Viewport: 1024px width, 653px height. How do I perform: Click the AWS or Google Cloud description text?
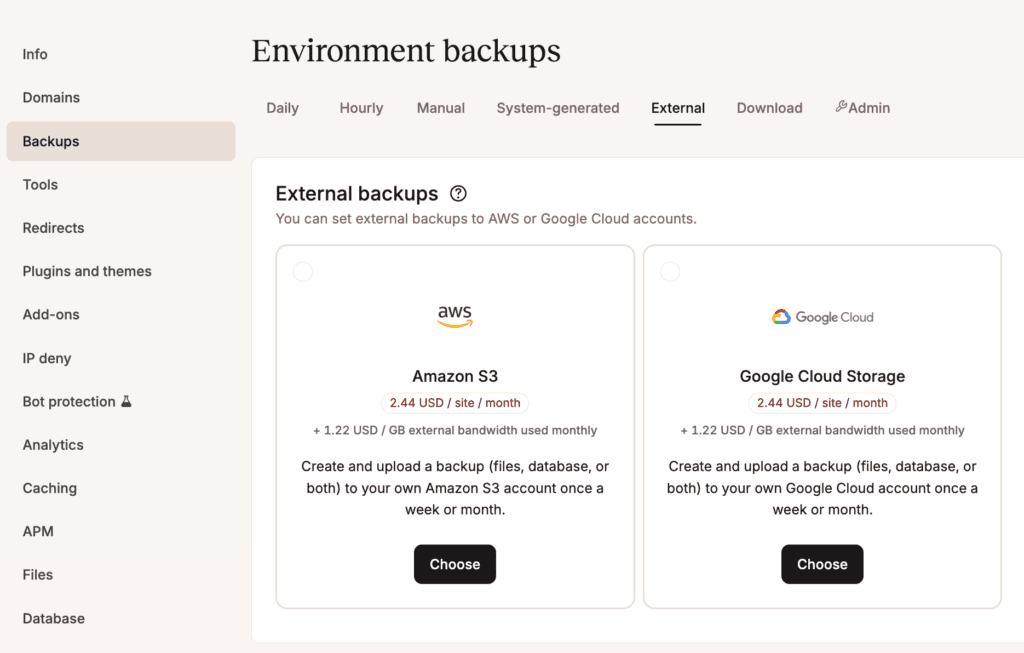coord(486,219)
